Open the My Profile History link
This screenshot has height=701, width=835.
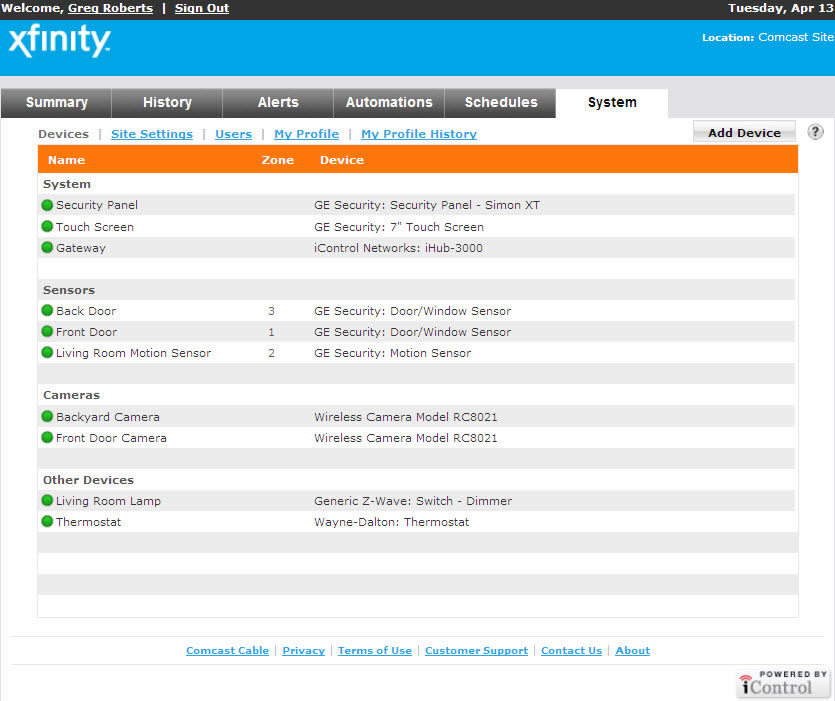419,134
